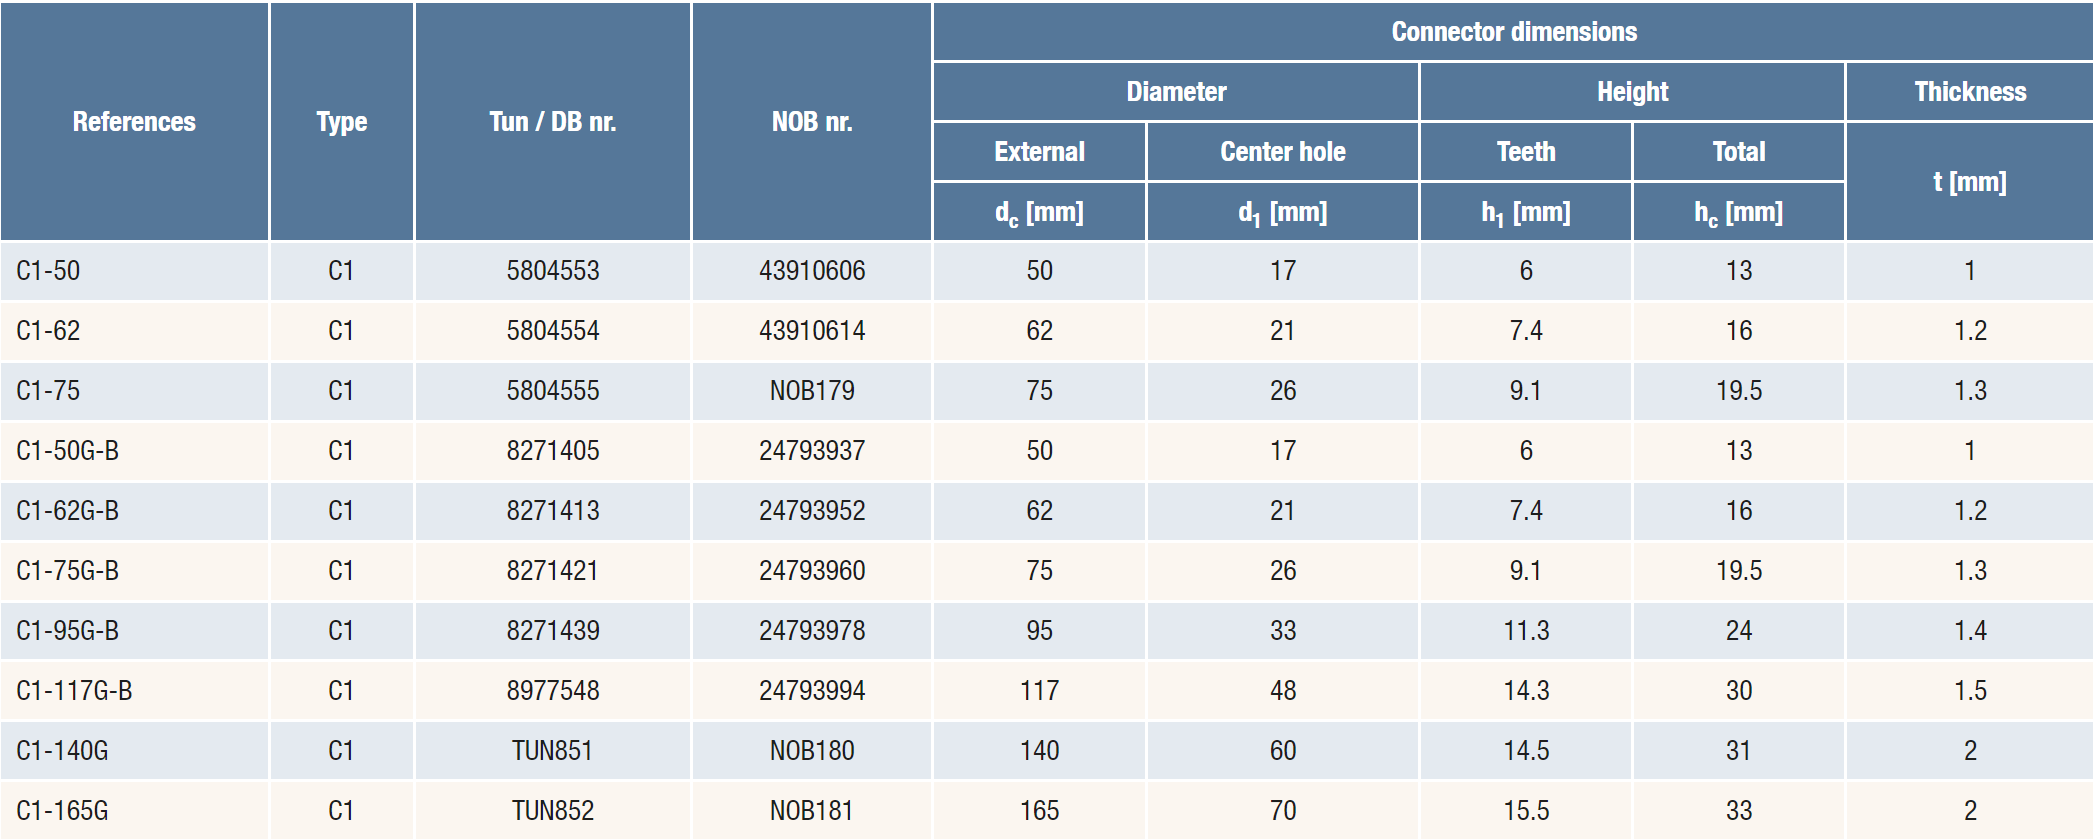The height and width of the screenshot is (839, 2093).
Task: Select the Tun / DB nr. header
Action: [552, 122]
